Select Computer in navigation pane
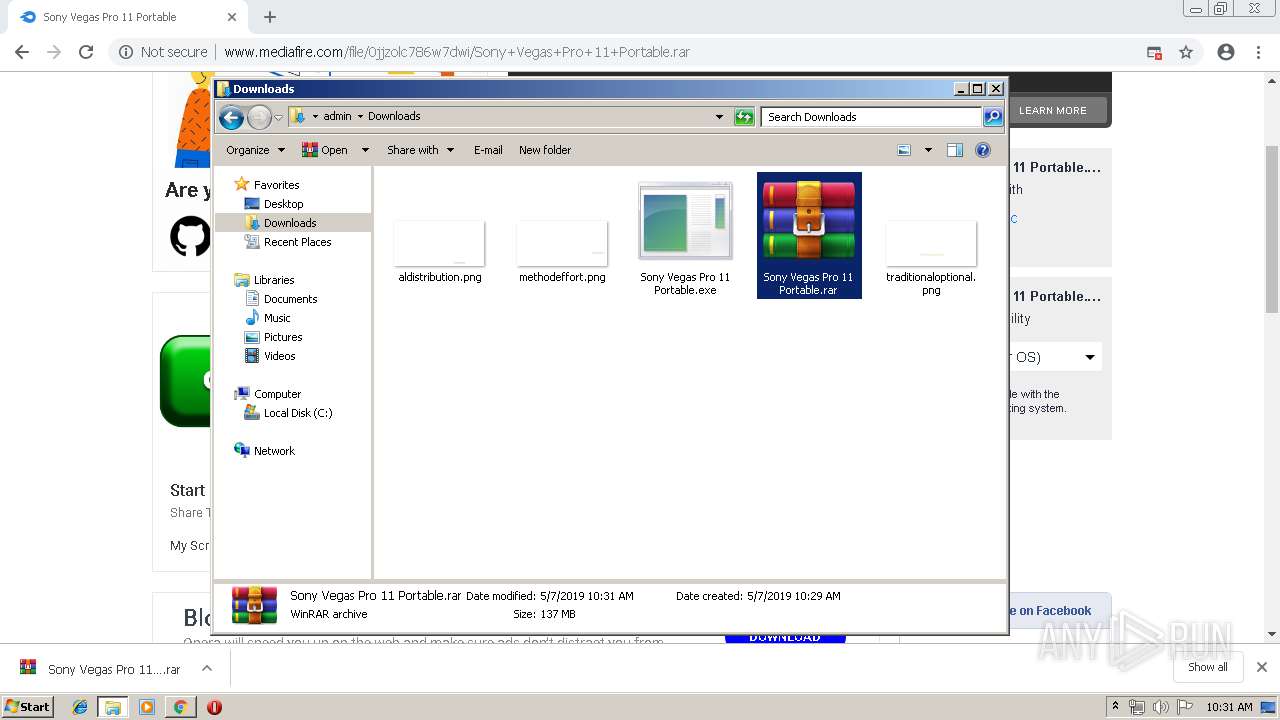 click(x=277, y=394)
